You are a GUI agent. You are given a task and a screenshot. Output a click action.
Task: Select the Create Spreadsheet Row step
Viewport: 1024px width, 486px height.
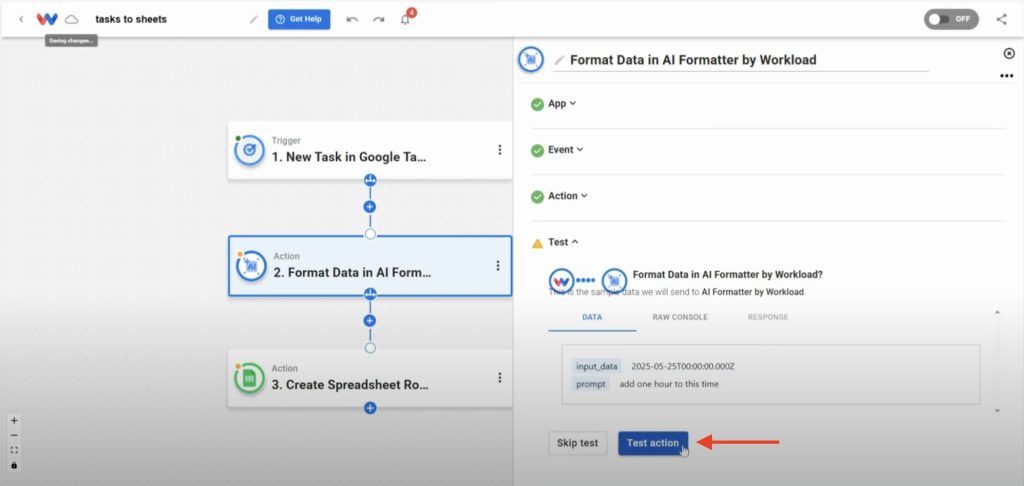coord(370,378)
